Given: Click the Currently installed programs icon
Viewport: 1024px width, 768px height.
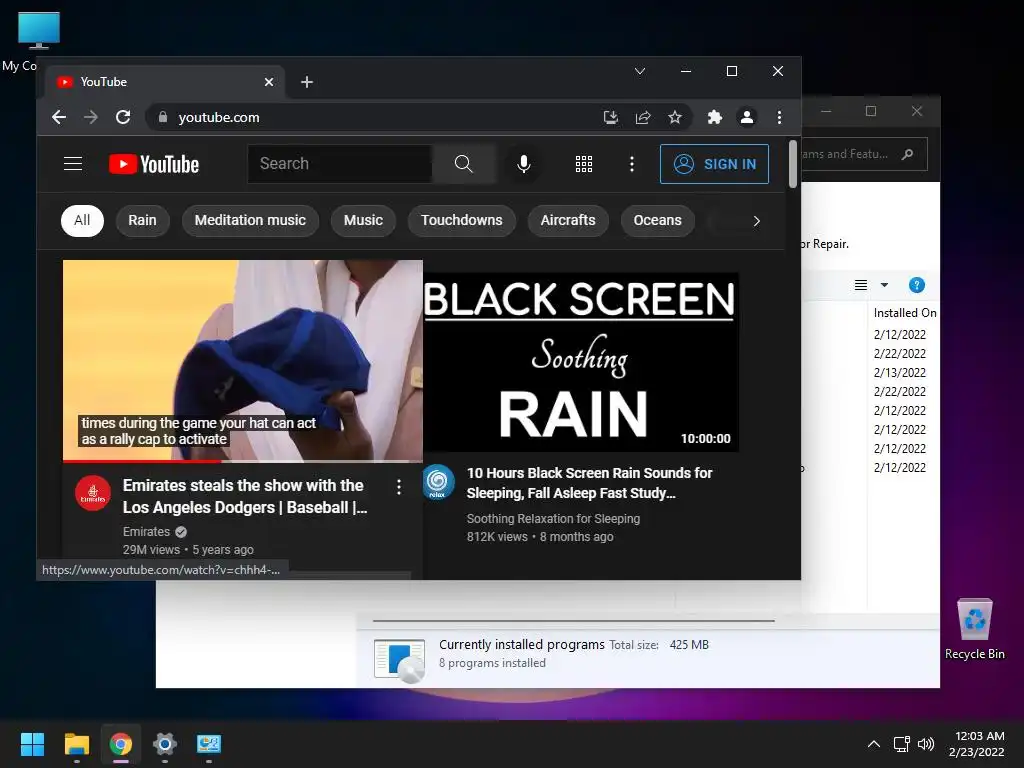Looking at the screenshot, I should click(x=400, y=660).
